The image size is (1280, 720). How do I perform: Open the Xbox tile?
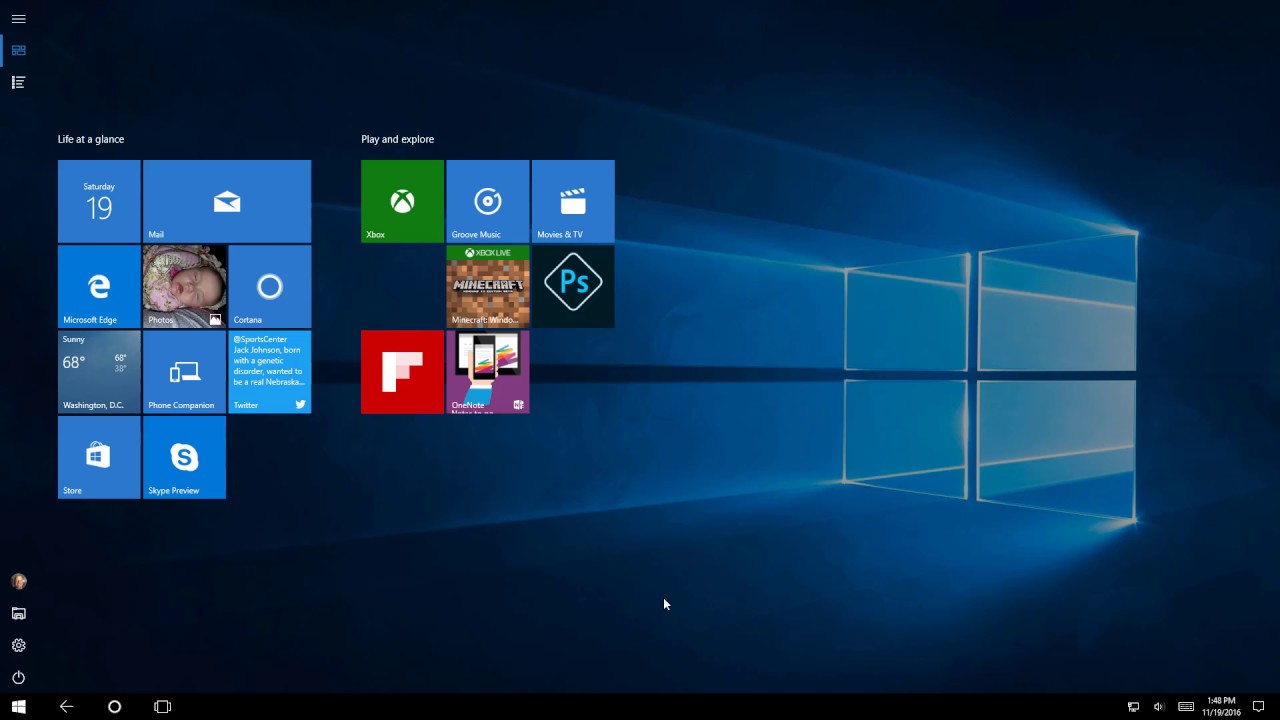pyautogui.click(x=402, y=201)
